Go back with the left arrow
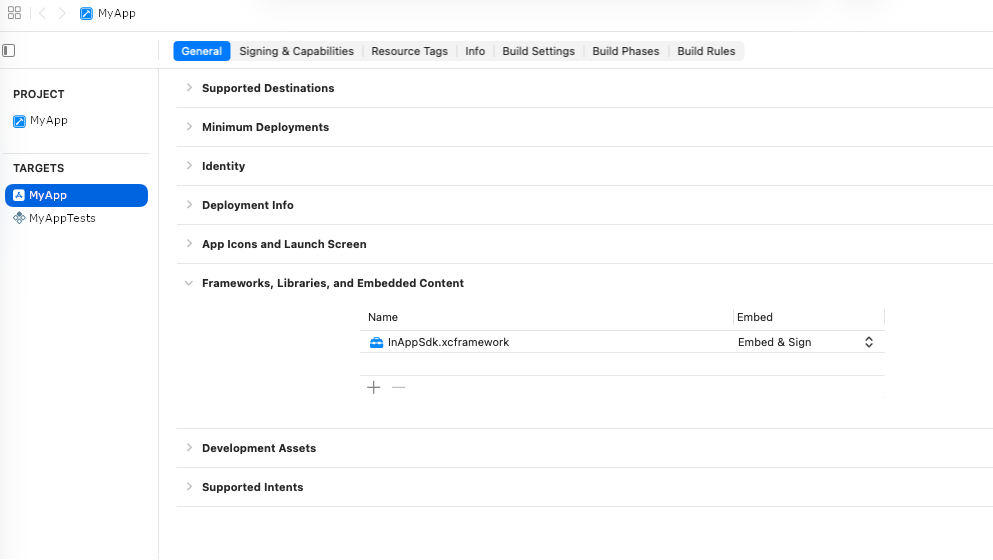Screen dimensions: 993x560 pos(42,14)
